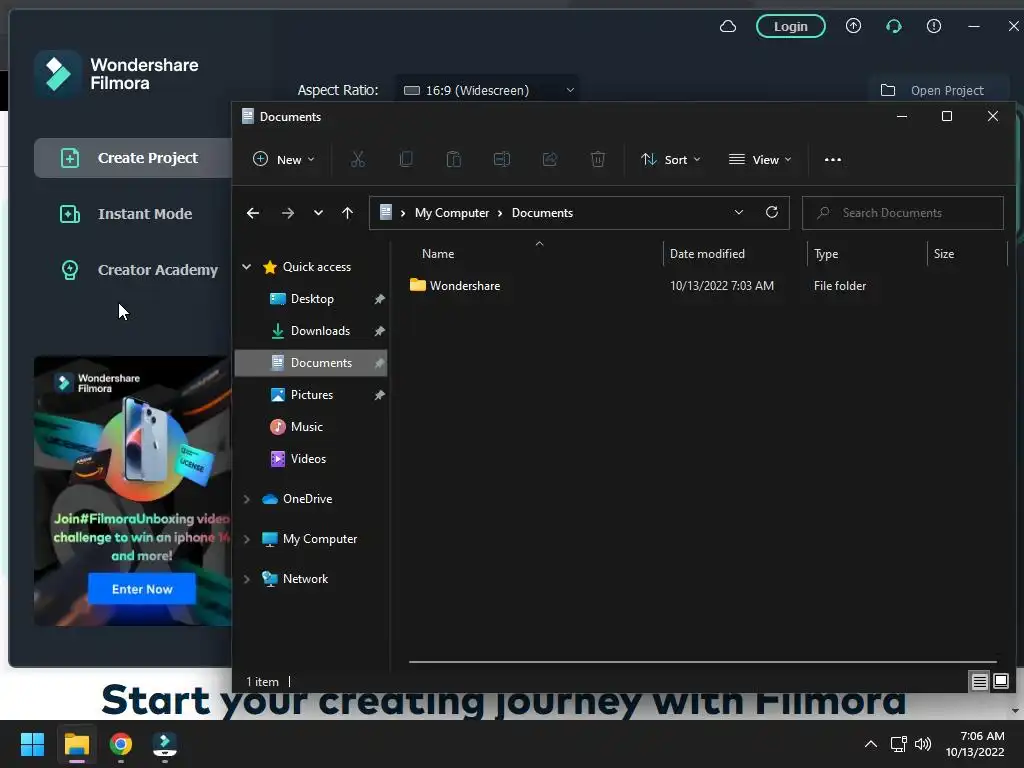Image resolution: width=1024 pixels, height=768 pixels.
Task: Click the upload arrow icon in Filmora
Action: tap(853, 26)
